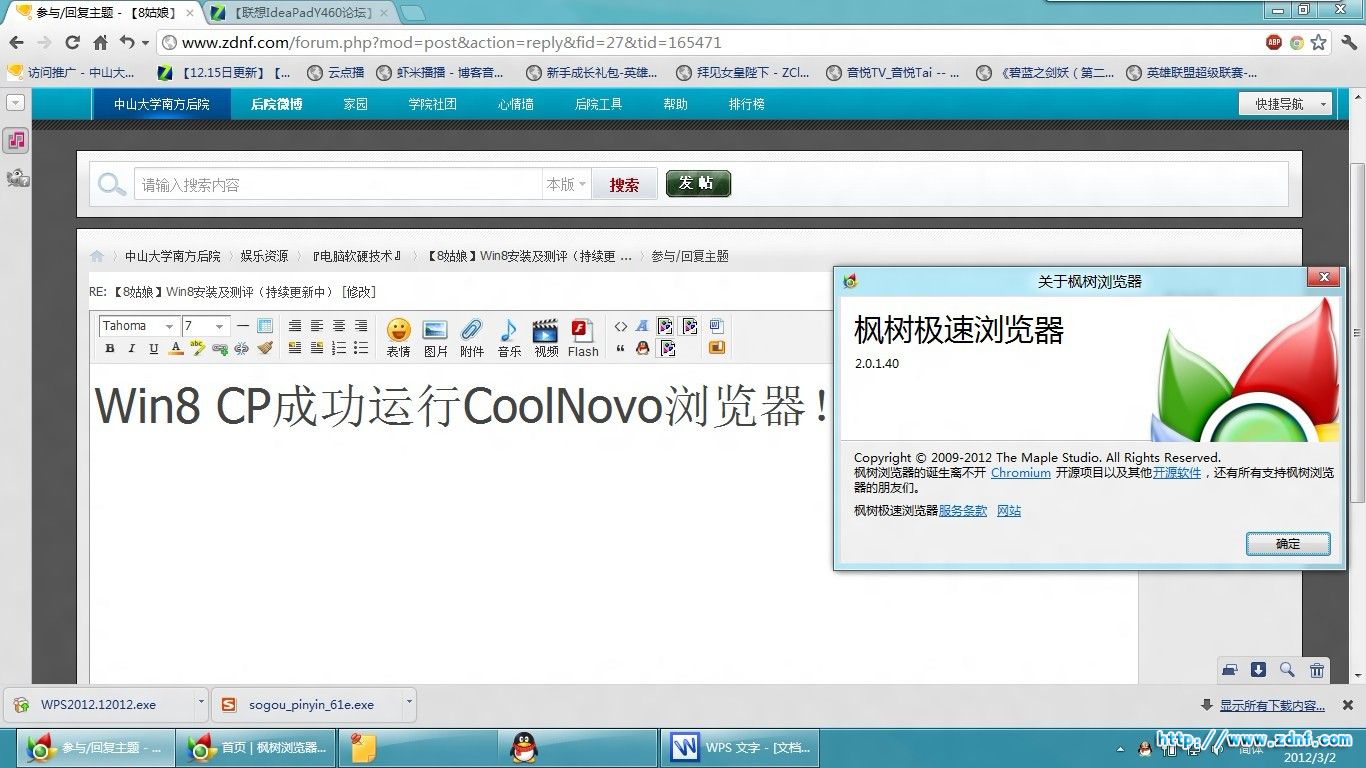Screen dimensions: 1366x768
Task: Click the 搜索 search button
Action: (x=624, y=184)
